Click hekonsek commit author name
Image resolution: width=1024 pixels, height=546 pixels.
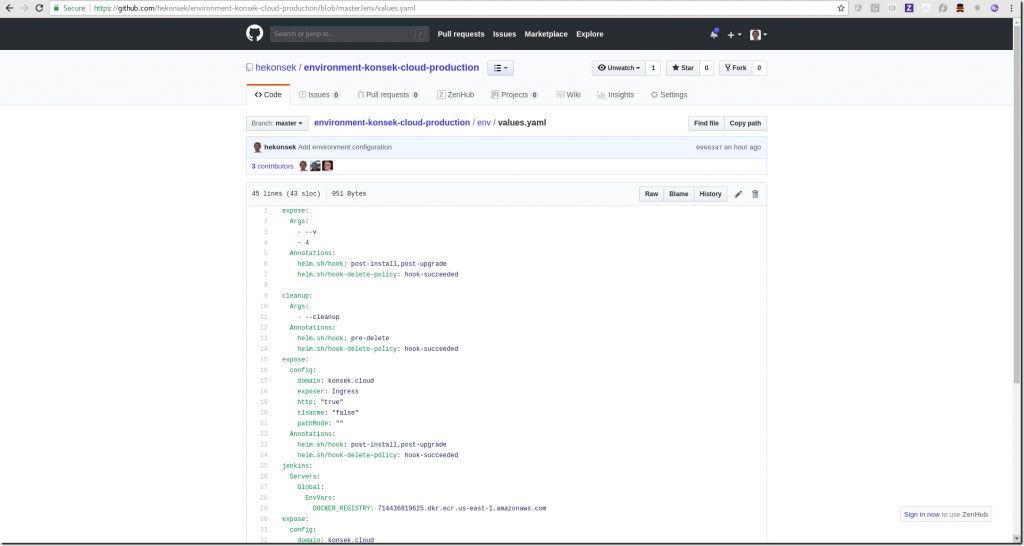[x=280, y=148]
